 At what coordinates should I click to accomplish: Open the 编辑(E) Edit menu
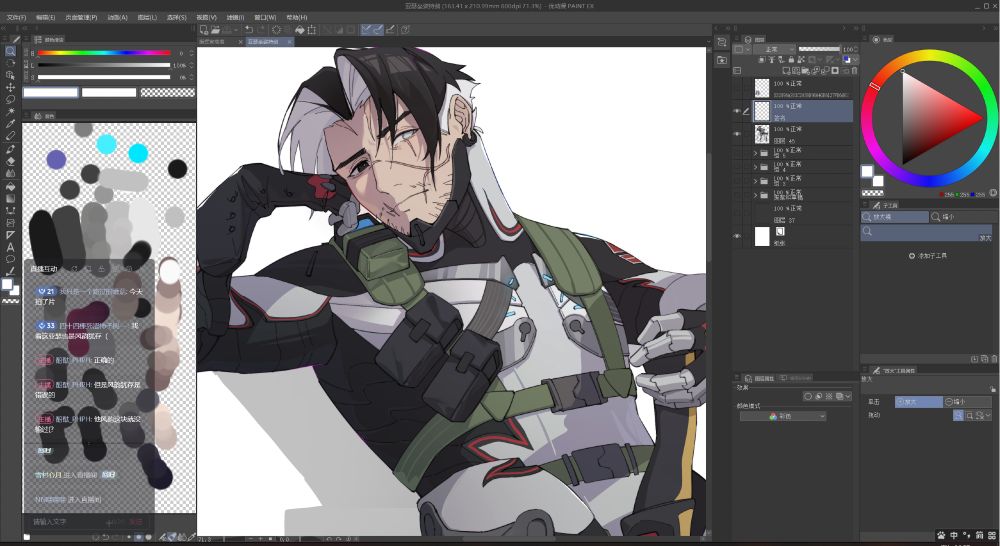coord(45,17)
